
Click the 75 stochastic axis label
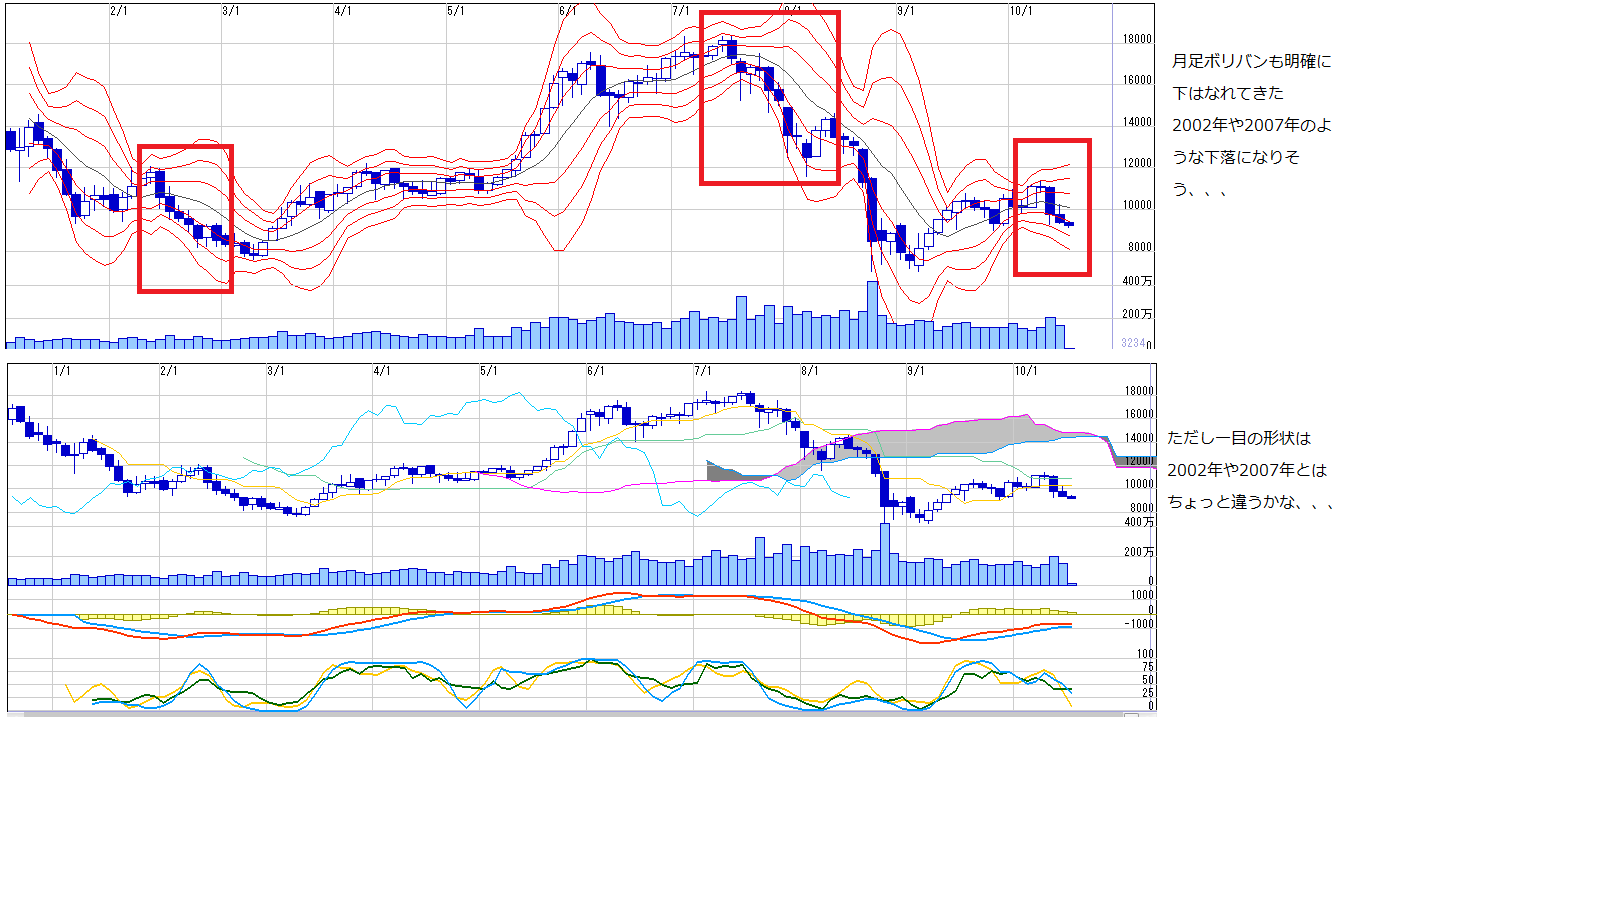point(1147,667)
